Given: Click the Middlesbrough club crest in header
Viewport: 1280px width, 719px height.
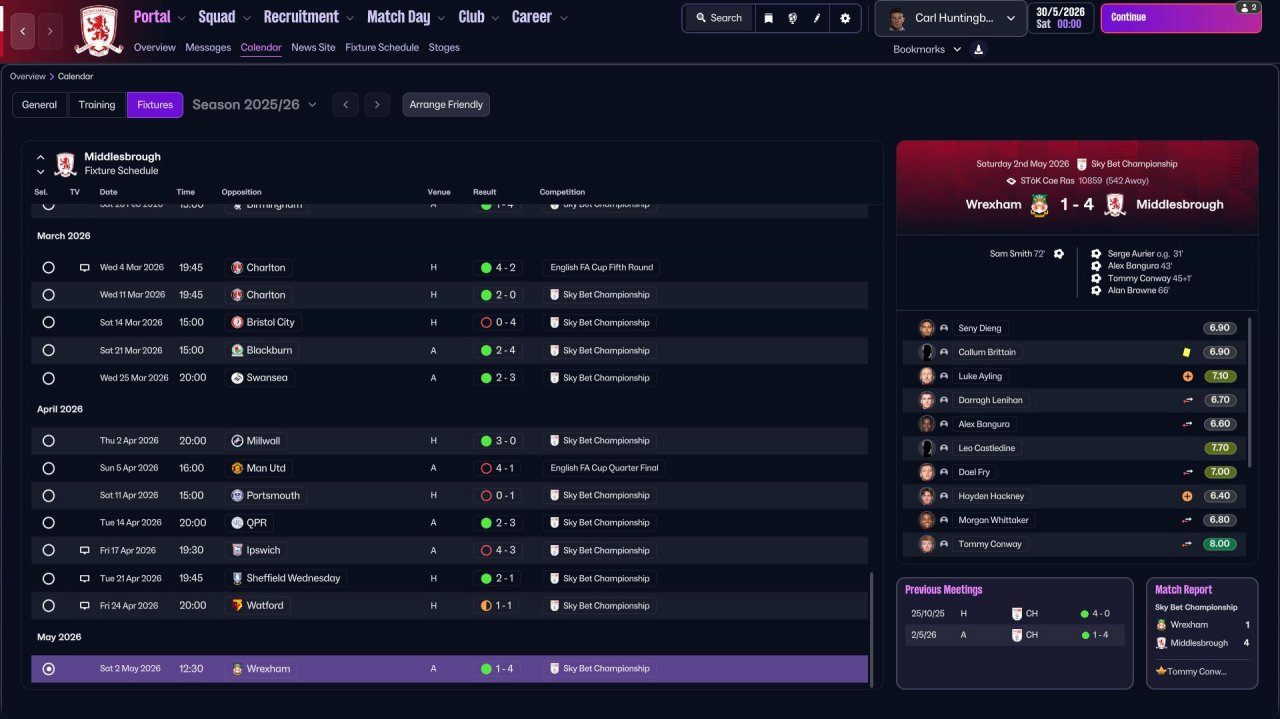Looking at the screenshot, I should (x=99, y=30).
